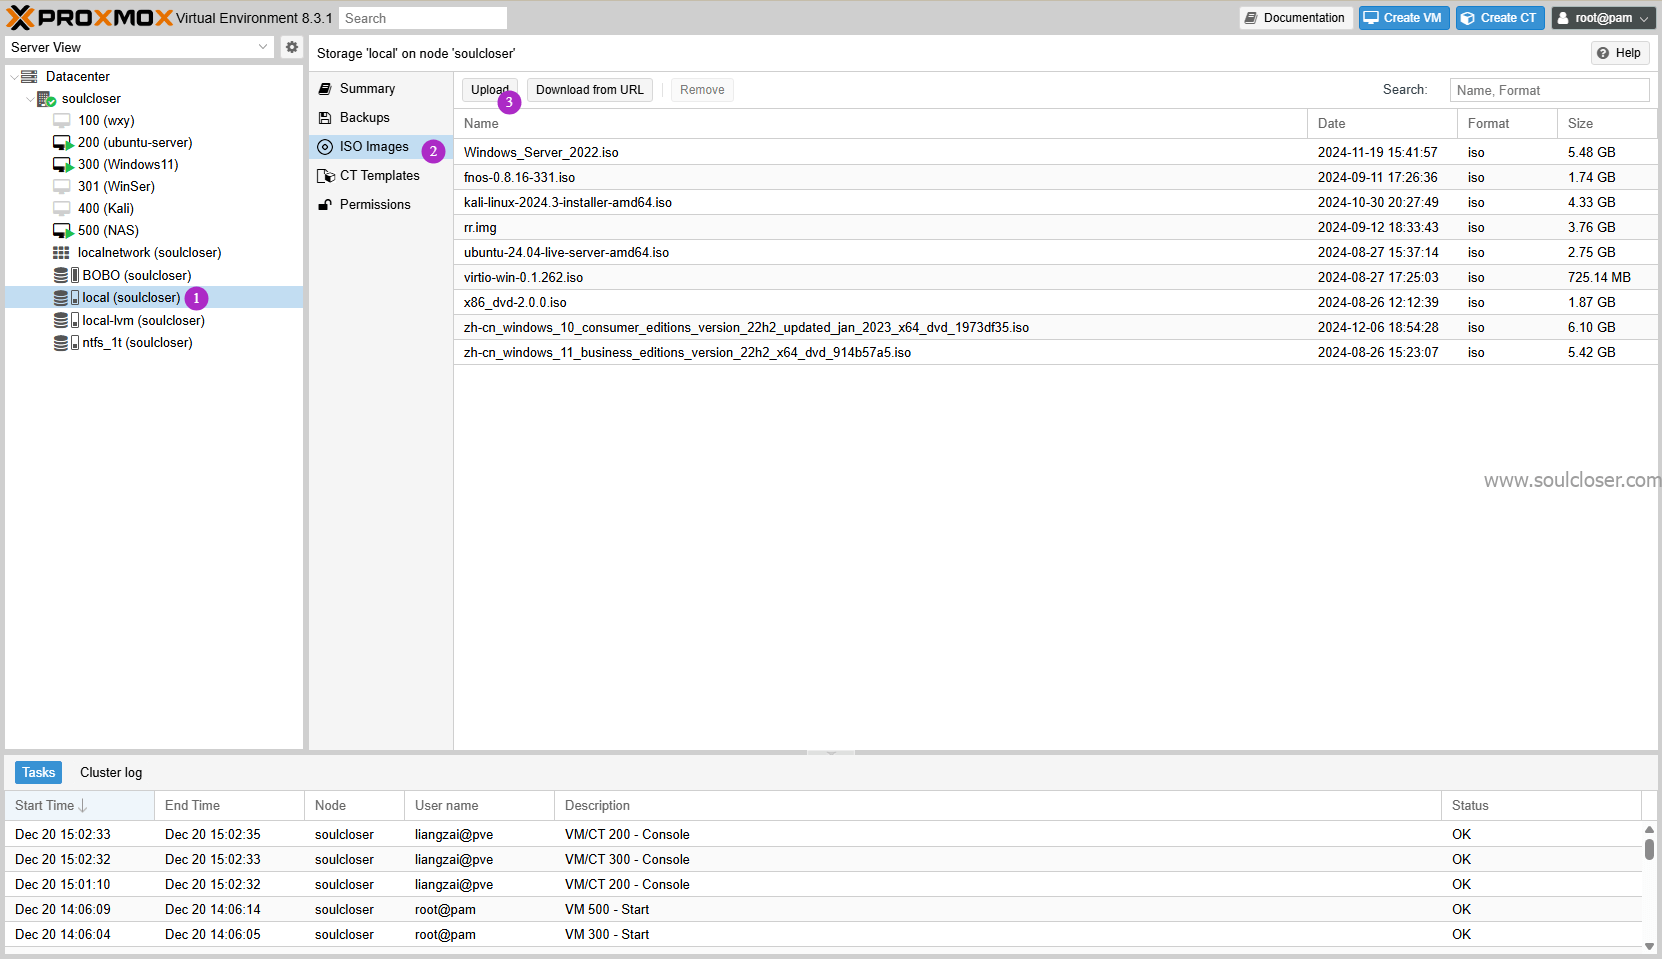
Task: Click the Summary book icon
Action: pos(325,89)
